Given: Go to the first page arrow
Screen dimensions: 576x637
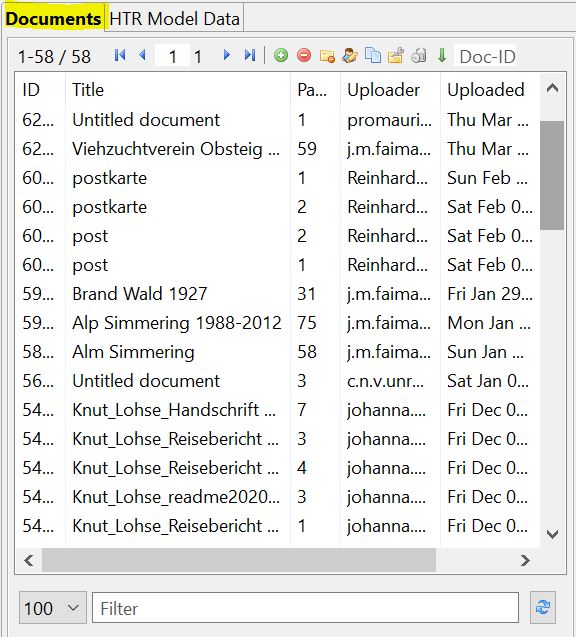Looking at the screenshot, I should point(120,55).
